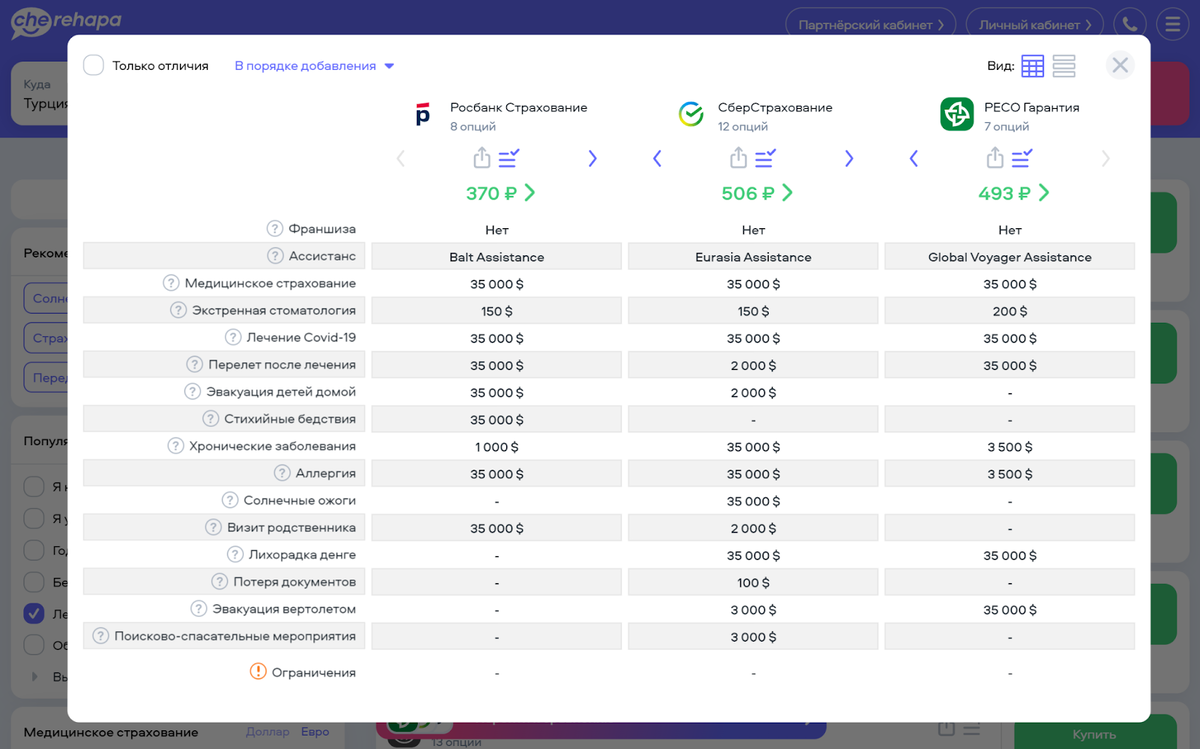Screen dimensions: 1200x749
Task: Show help for Ассистанс
Action: 276,256
